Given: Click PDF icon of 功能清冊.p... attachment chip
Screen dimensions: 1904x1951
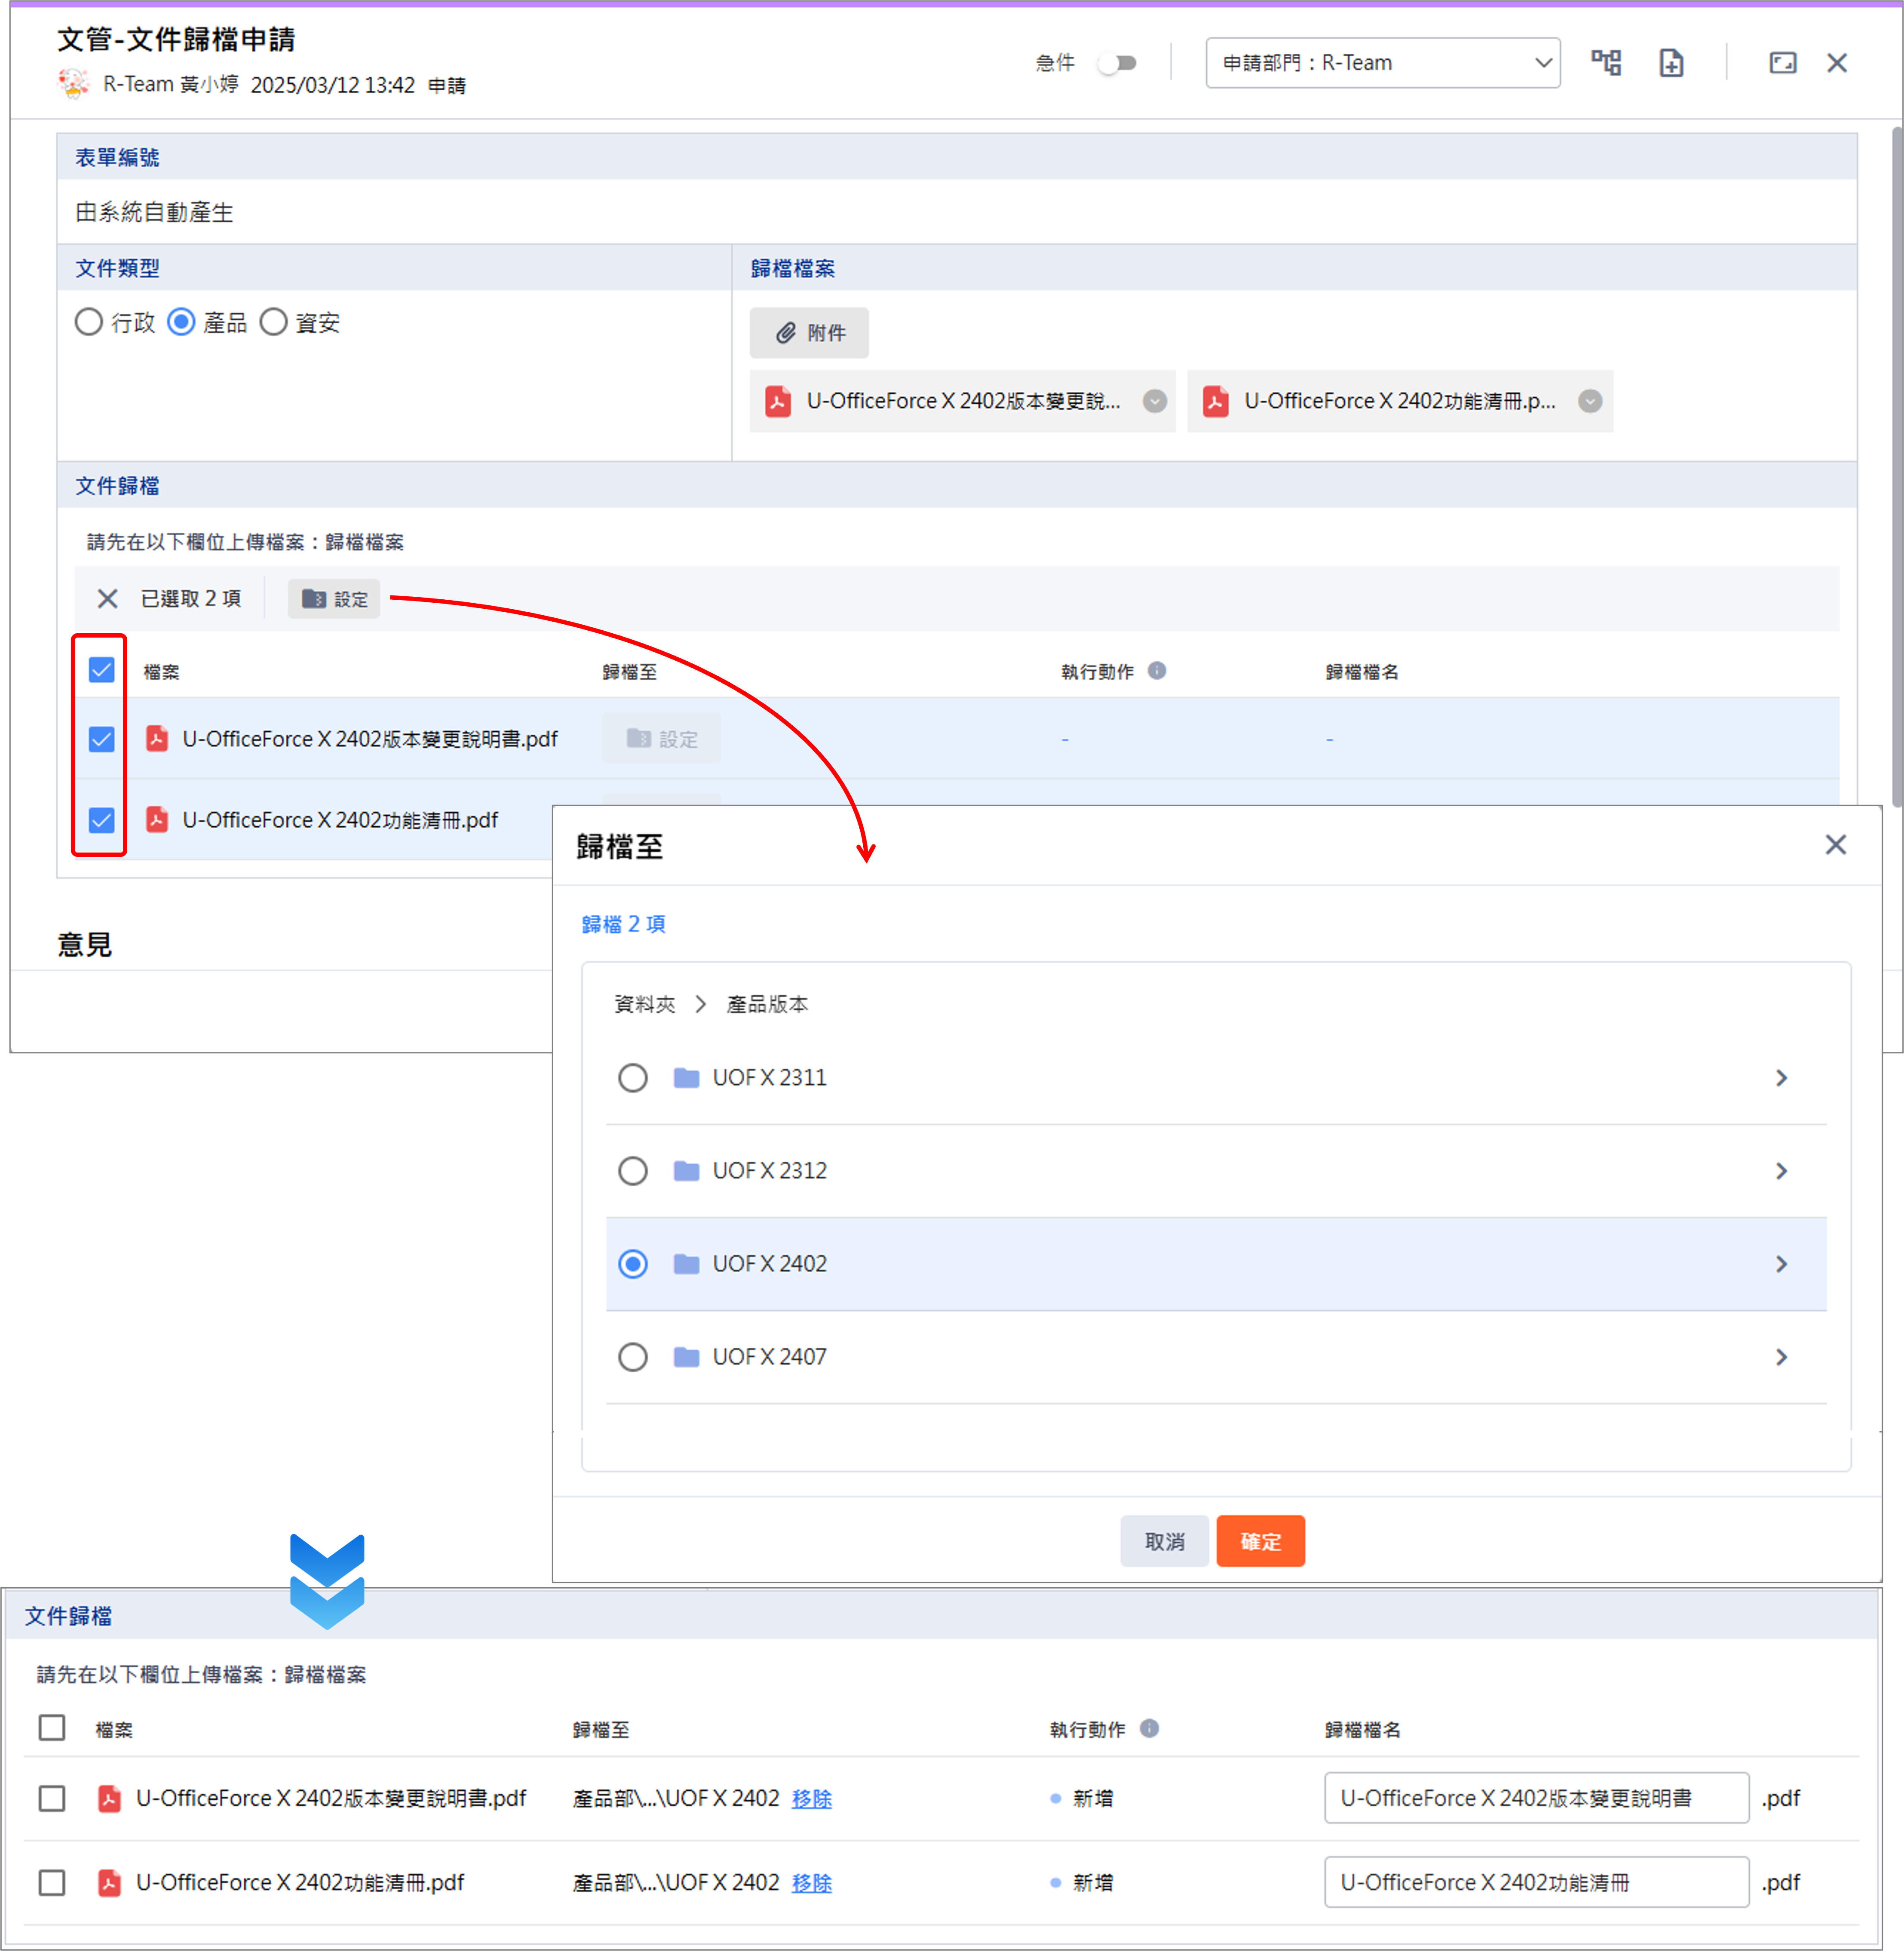Looking at the screenshot, I should point(1216,401).
